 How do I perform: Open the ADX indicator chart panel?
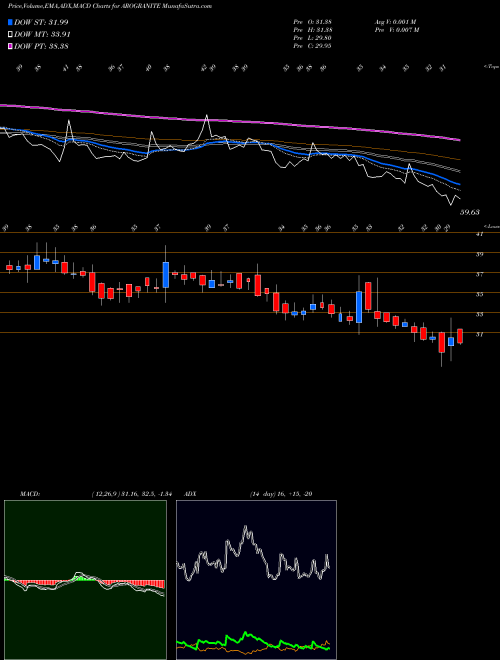(256, 580)
